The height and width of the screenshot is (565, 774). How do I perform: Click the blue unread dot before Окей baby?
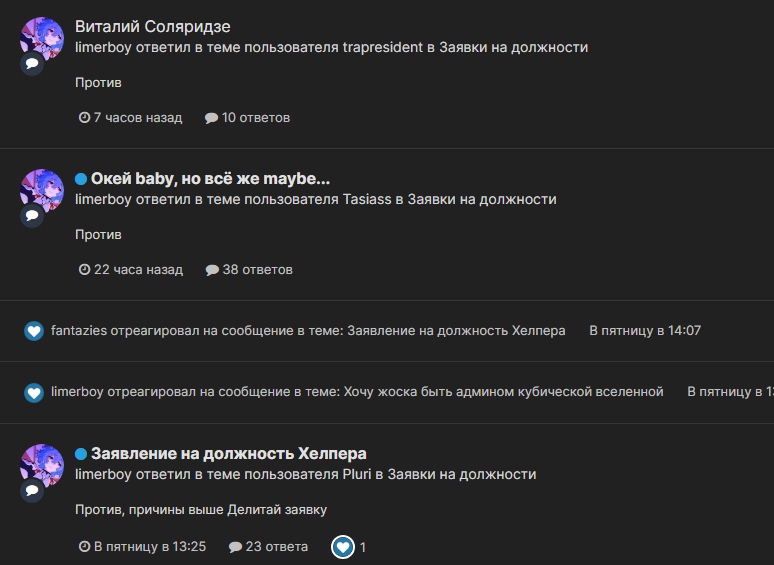pyautogui.click(x=81, y=179)
